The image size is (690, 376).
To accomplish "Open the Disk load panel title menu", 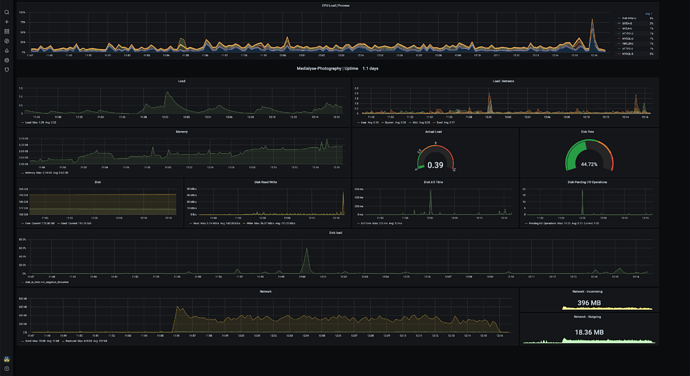I will coord(335,232).
